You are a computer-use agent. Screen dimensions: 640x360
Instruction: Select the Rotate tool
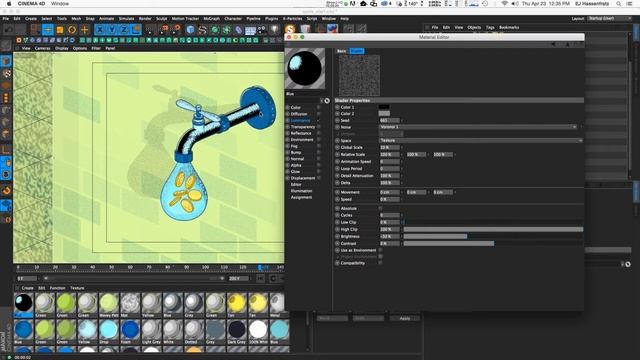[72, 30]
